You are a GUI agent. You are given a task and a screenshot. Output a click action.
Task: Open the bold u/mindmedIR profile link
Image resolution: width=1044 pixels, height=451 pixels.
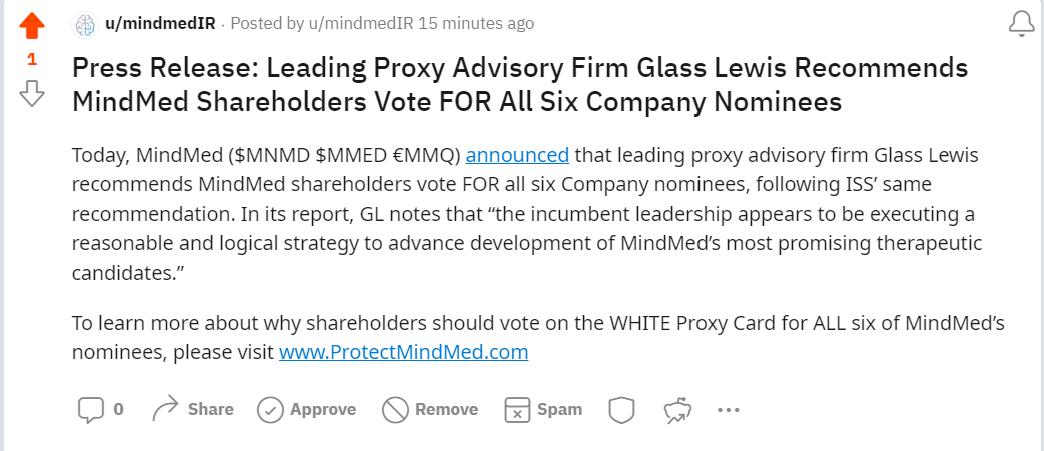click(x=160, y=23)
